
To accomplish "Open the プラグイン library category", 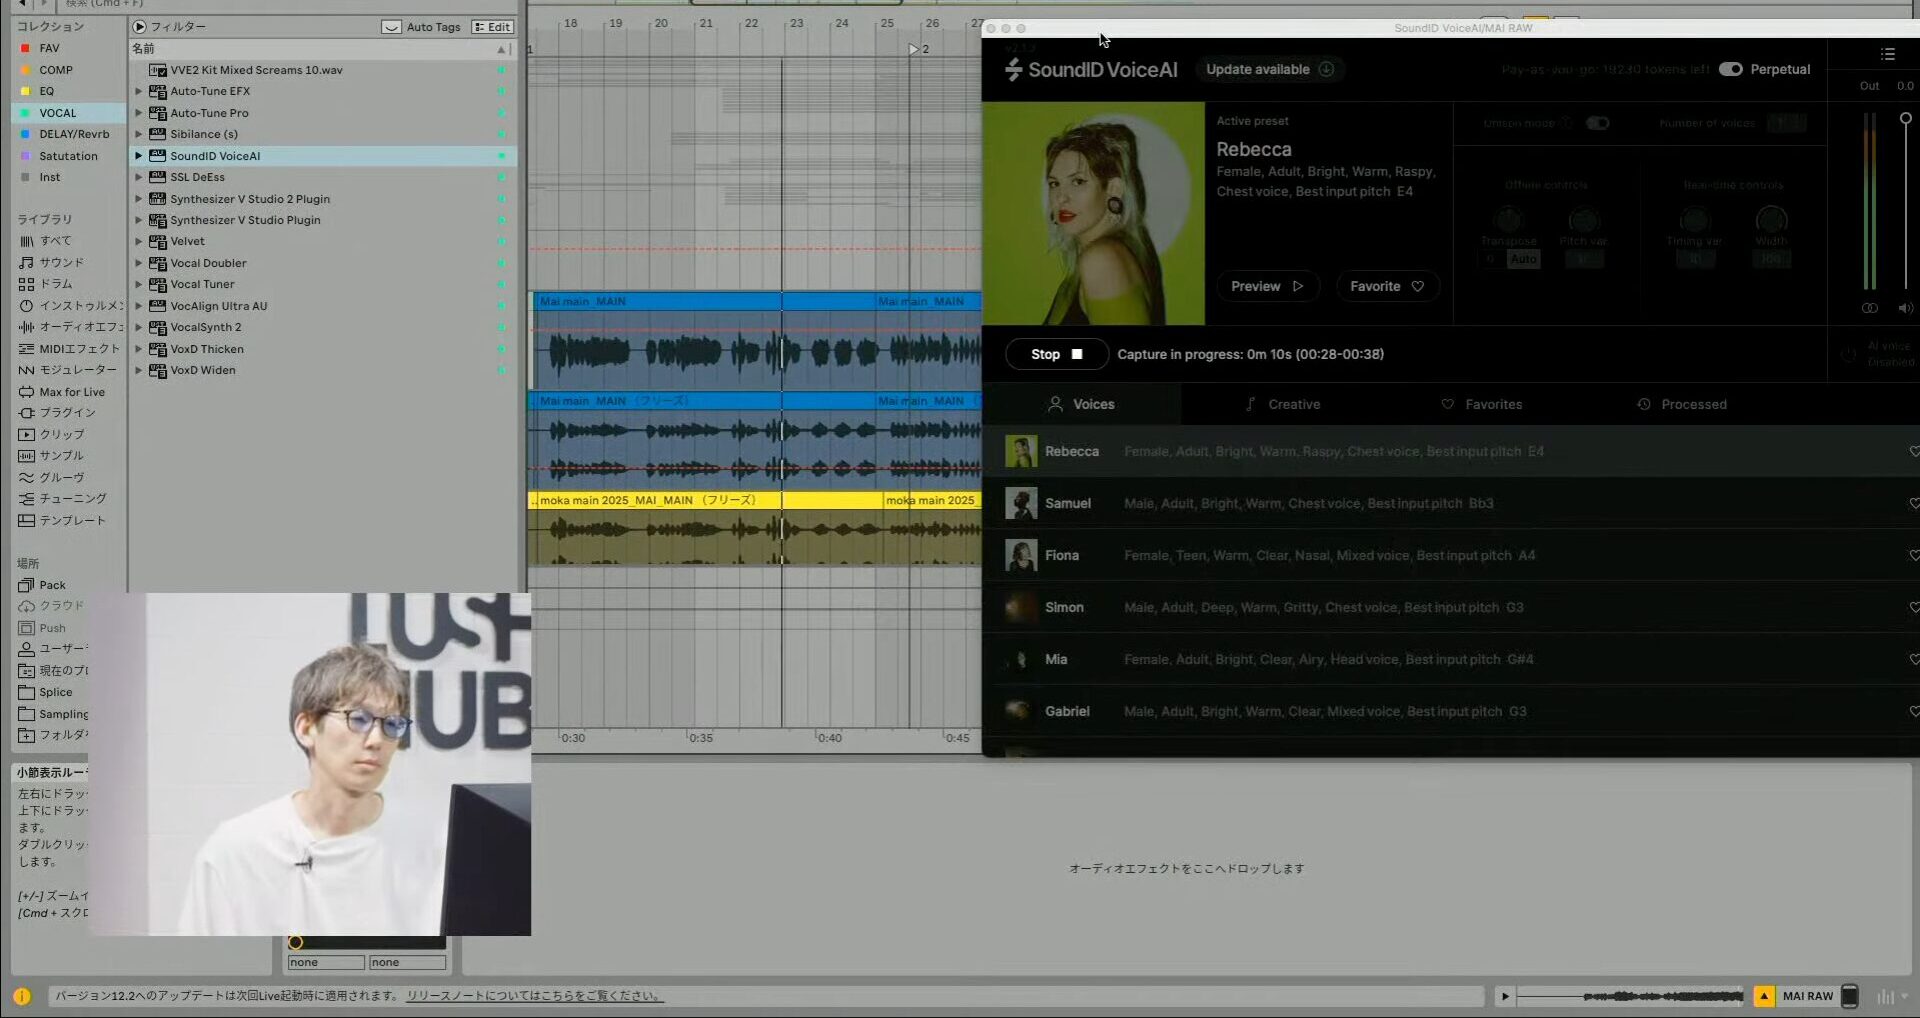I will coord(57,413).
